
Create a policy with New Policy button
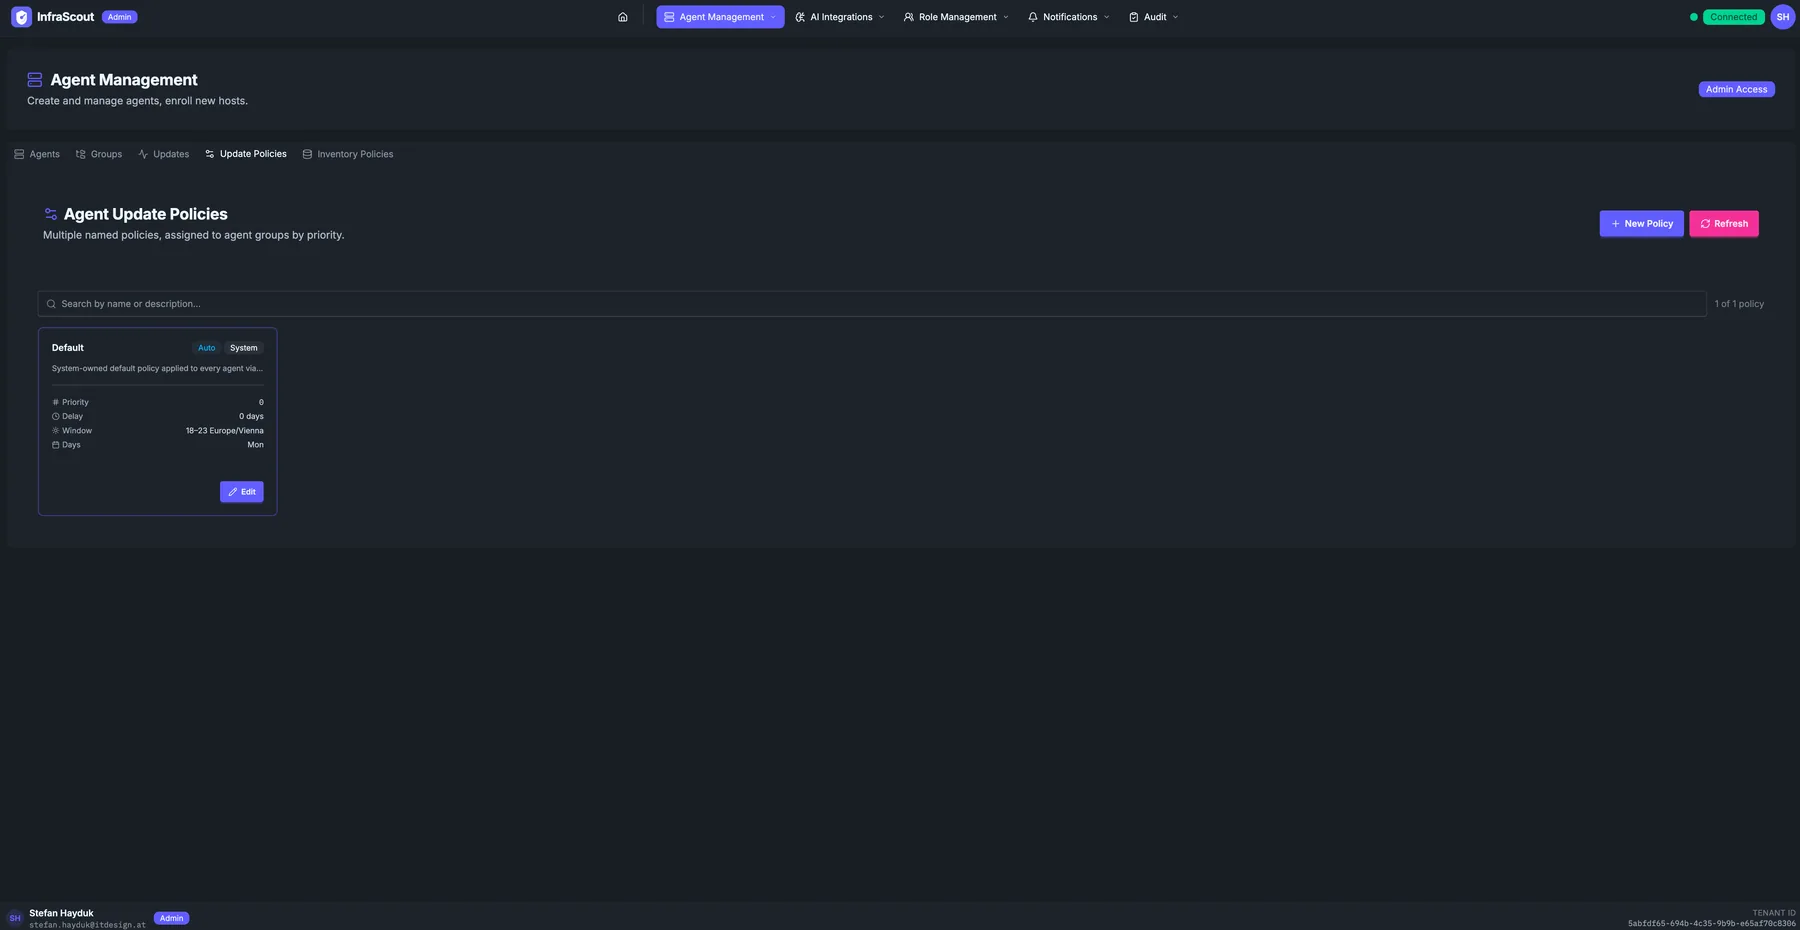coord(1641,224)
